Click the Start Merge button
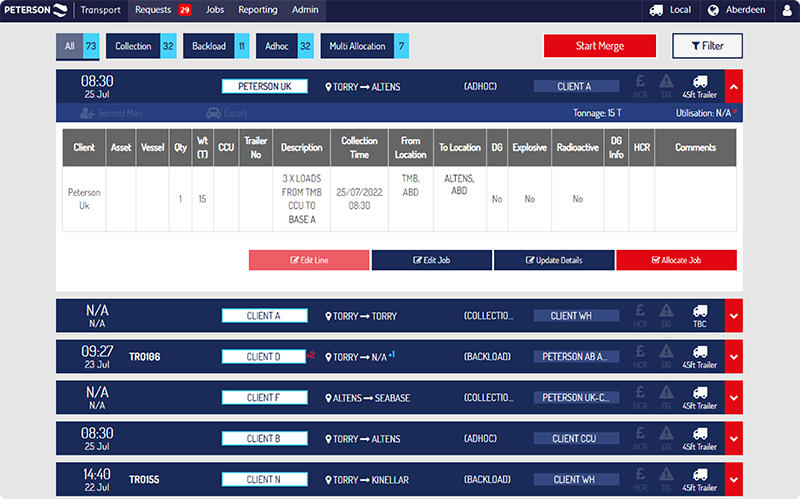 (600, 46)
